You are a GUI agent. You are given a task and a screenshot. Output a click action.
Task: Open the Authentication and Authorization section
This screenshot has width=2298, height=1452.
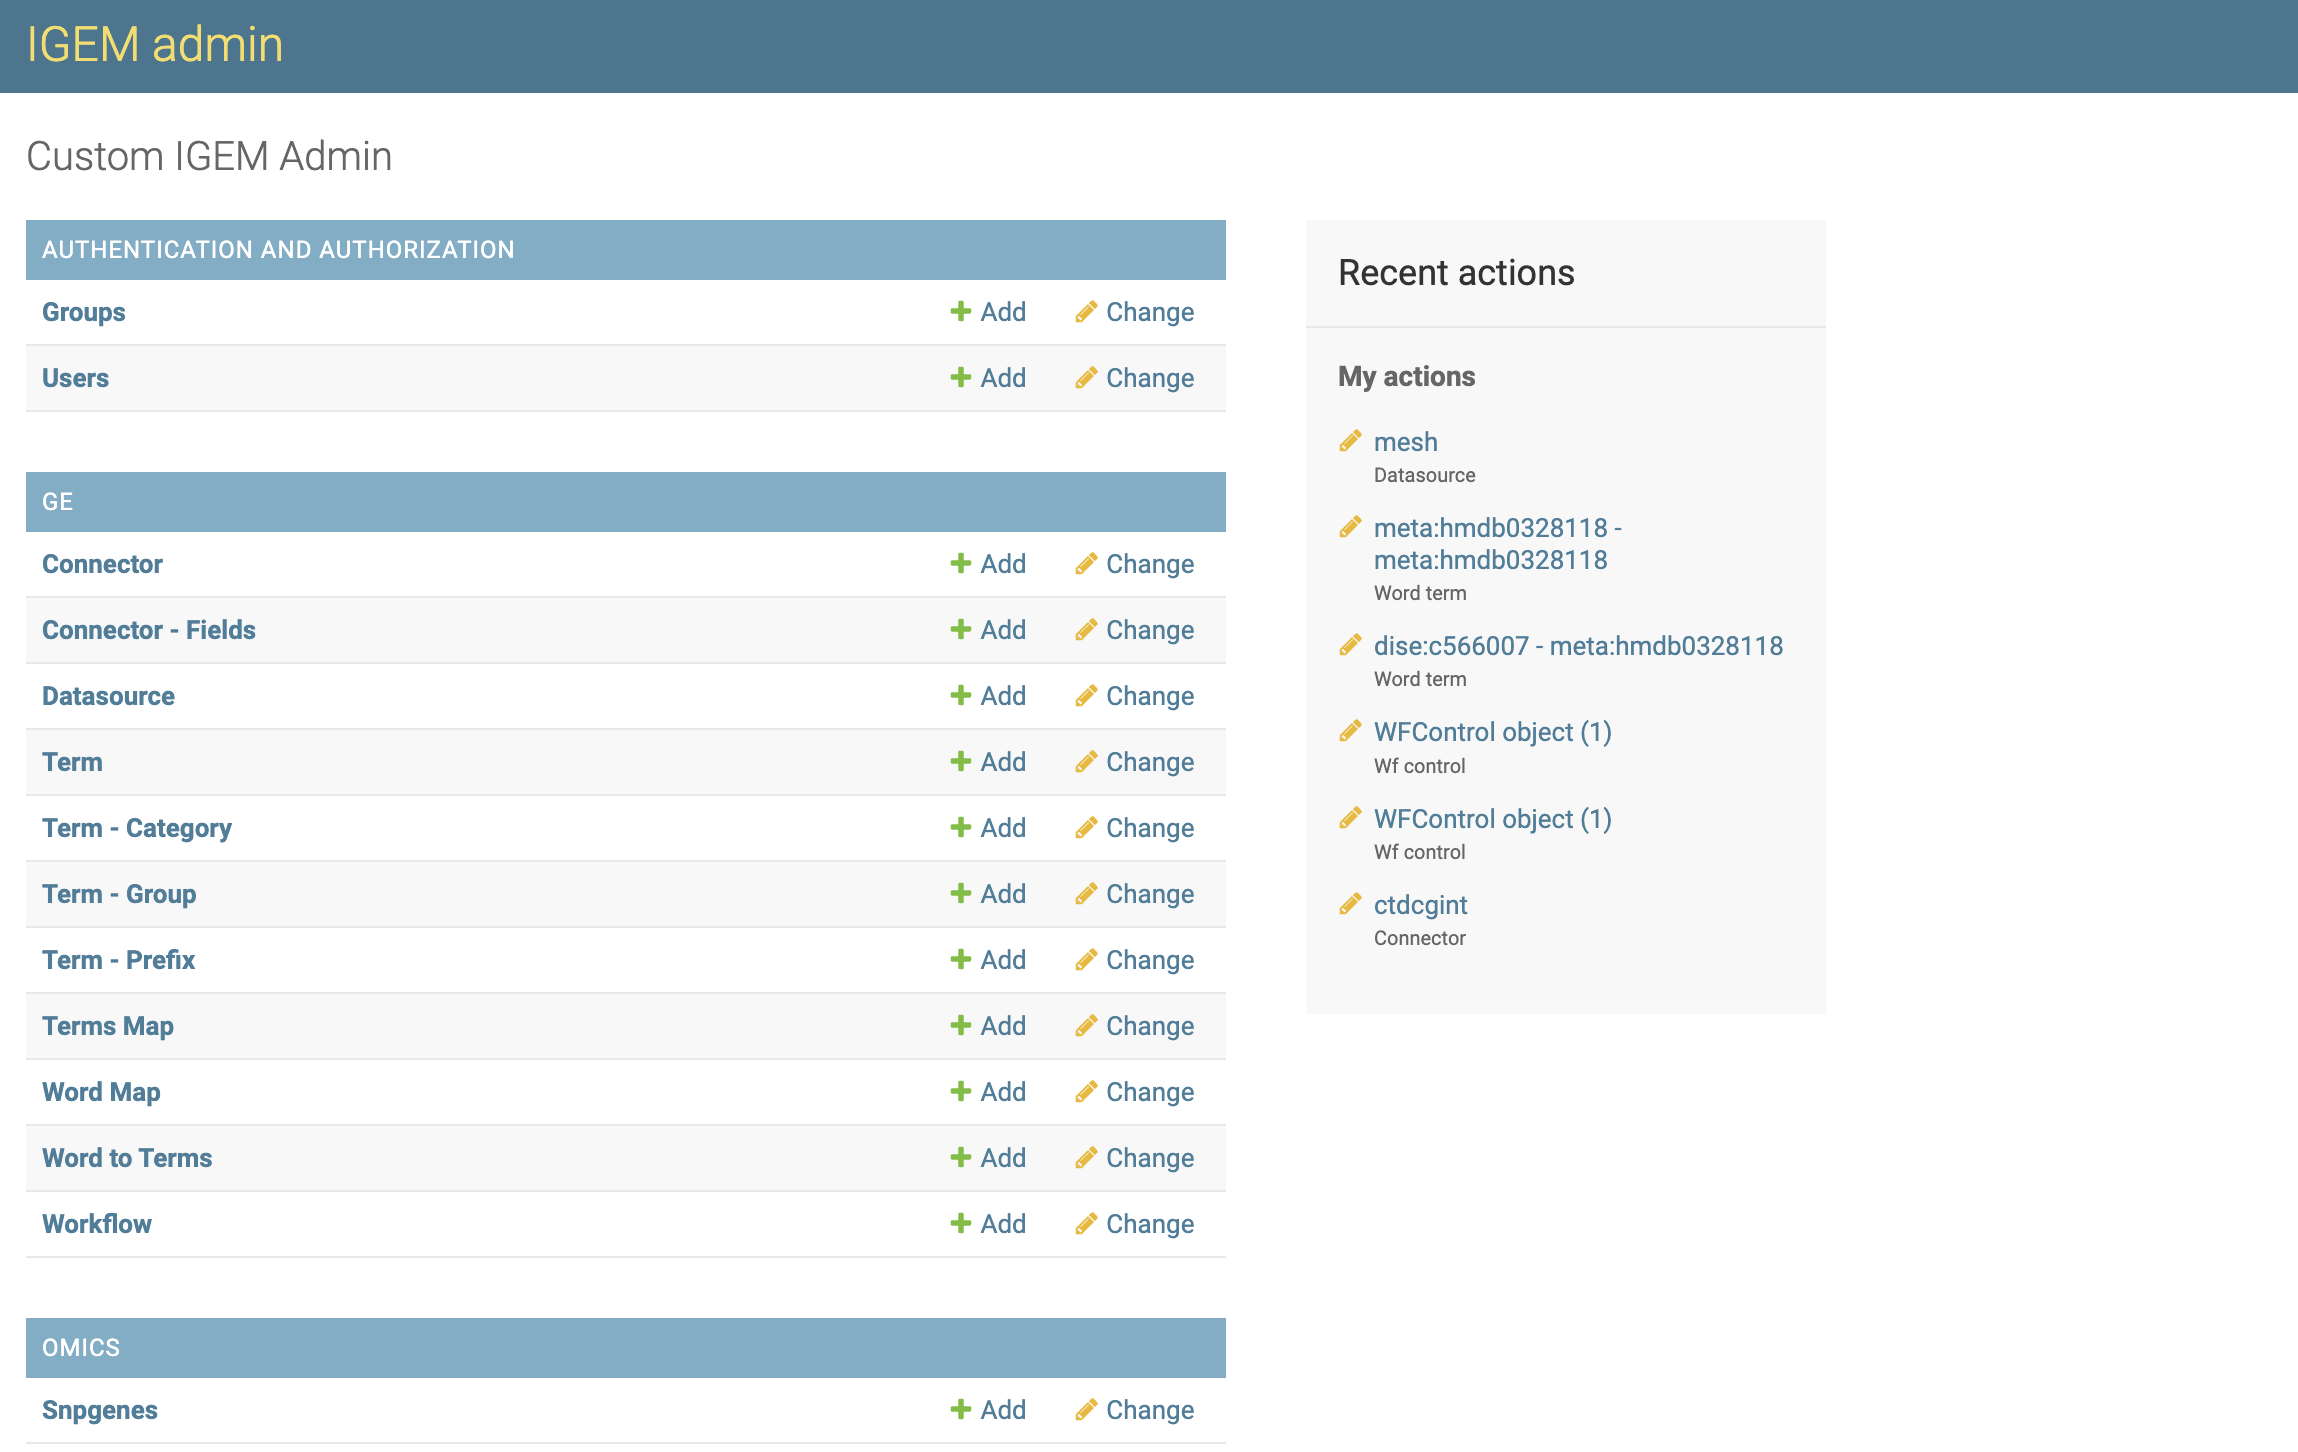(x=278, y=250)
